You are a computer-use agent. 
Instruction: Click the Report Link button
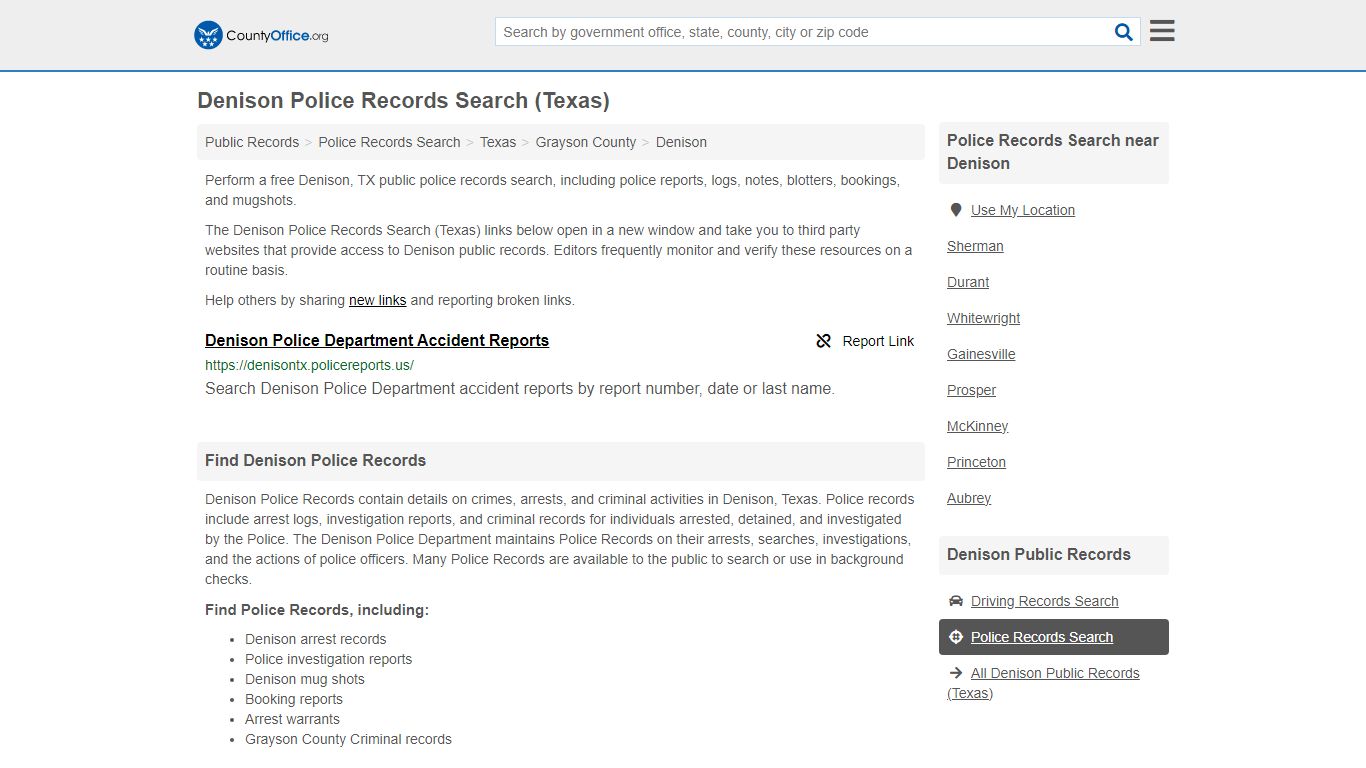tap(865, 341)
